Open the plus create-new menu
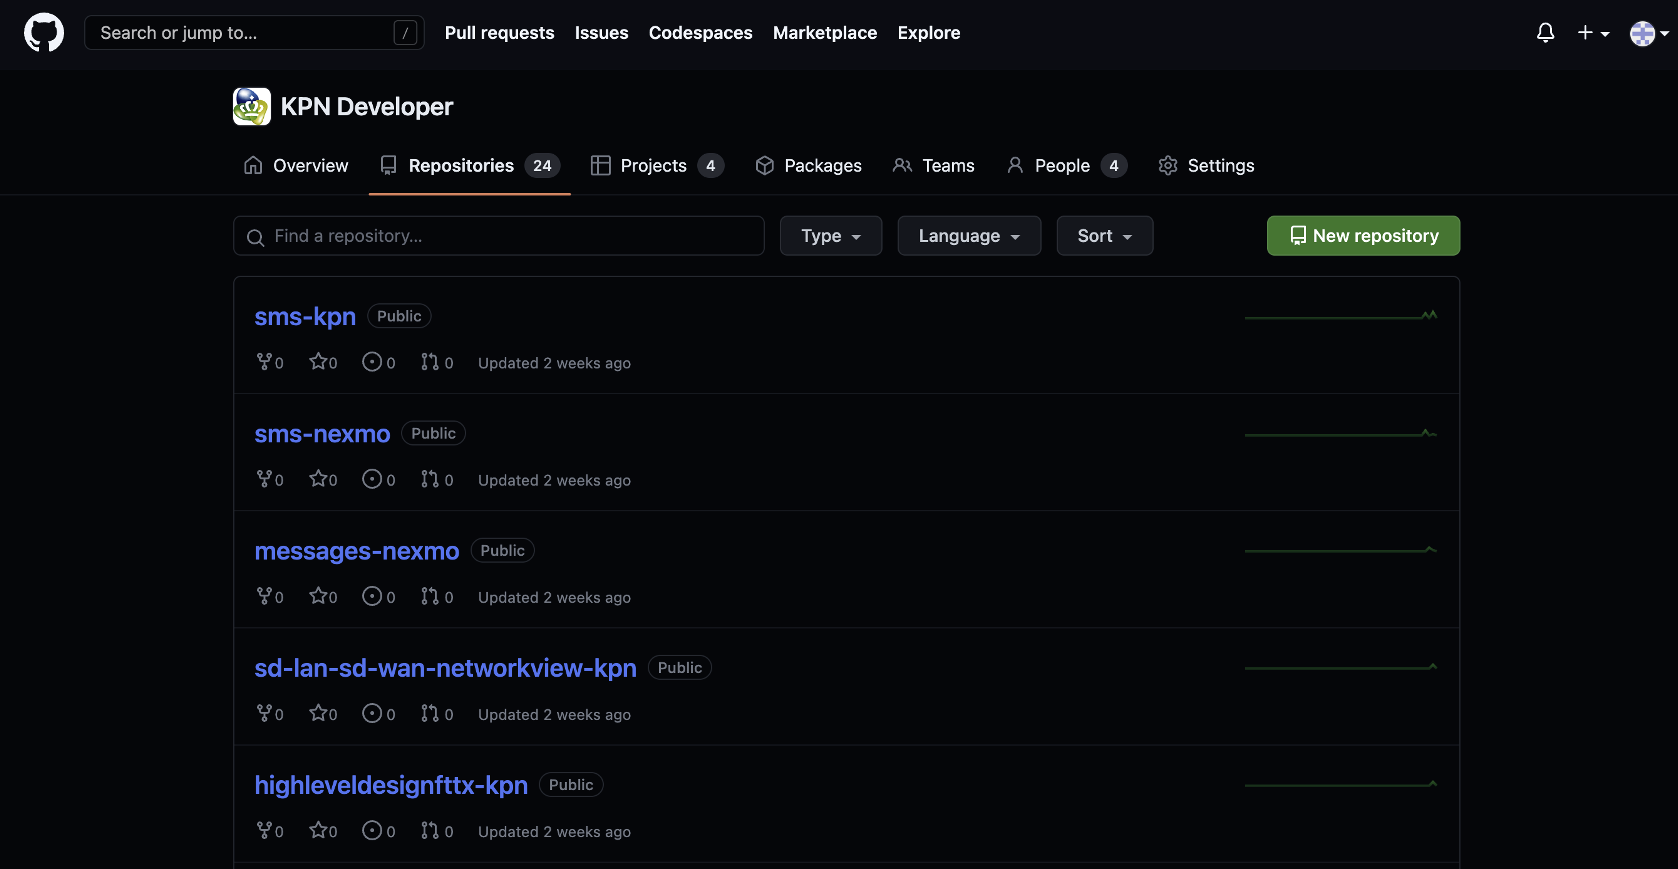Viewport: 1678px width, 869px height. tap(1593, 33)
